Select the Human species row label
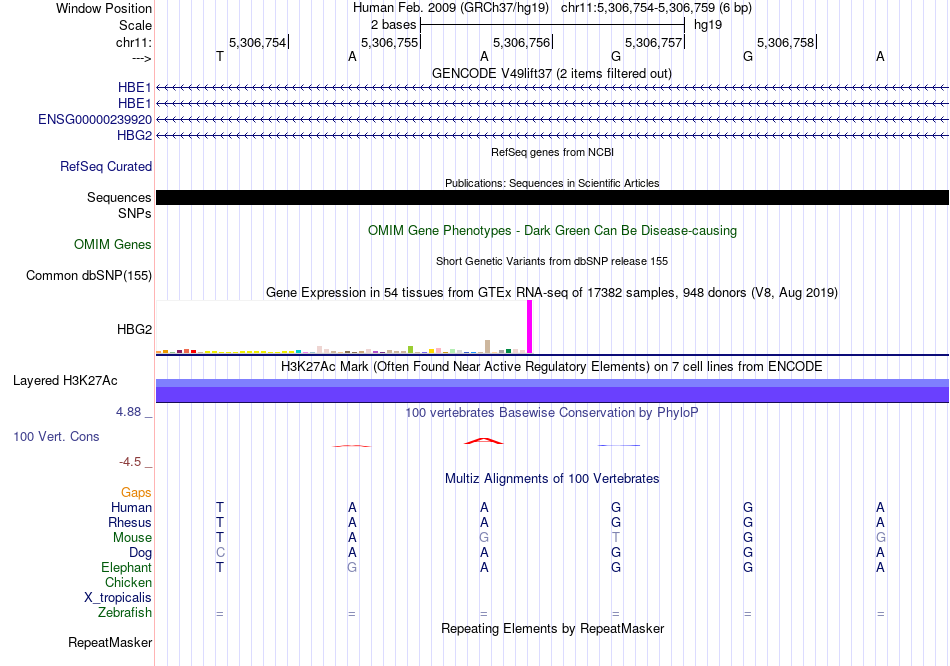Image resolution: width=950 pixels, height=666 pixels. [x=131, y=507]
